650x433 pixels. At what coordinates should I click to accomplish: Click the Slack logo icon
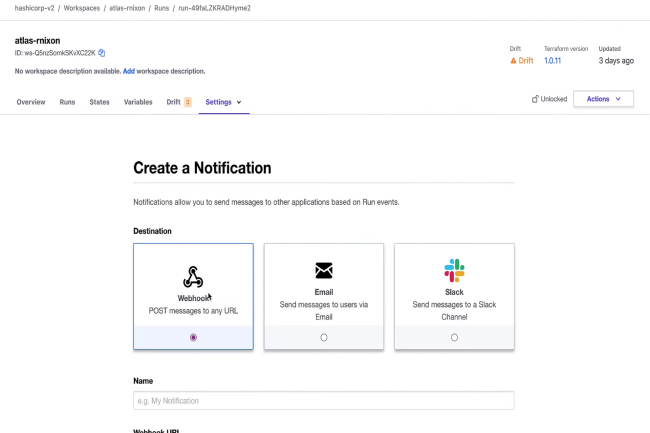tap(454, 271)
